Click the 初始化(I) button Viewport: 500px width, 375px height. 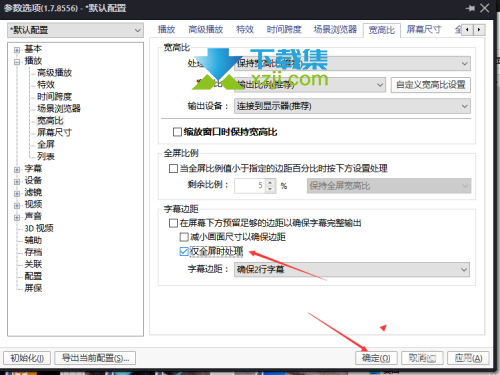(27, 358)
